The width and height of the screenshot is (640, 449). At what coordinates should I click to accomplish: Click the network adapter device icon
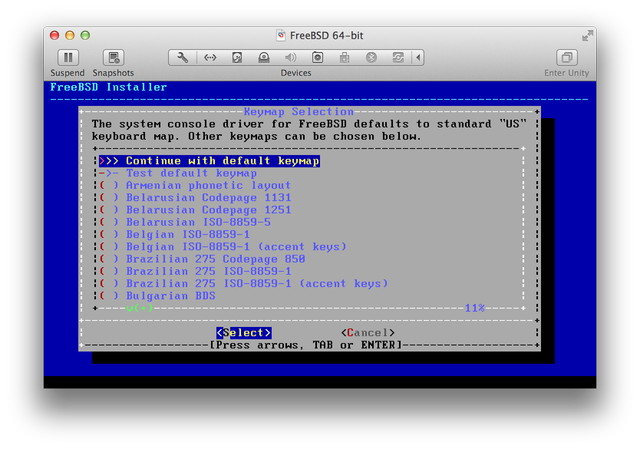210,58
